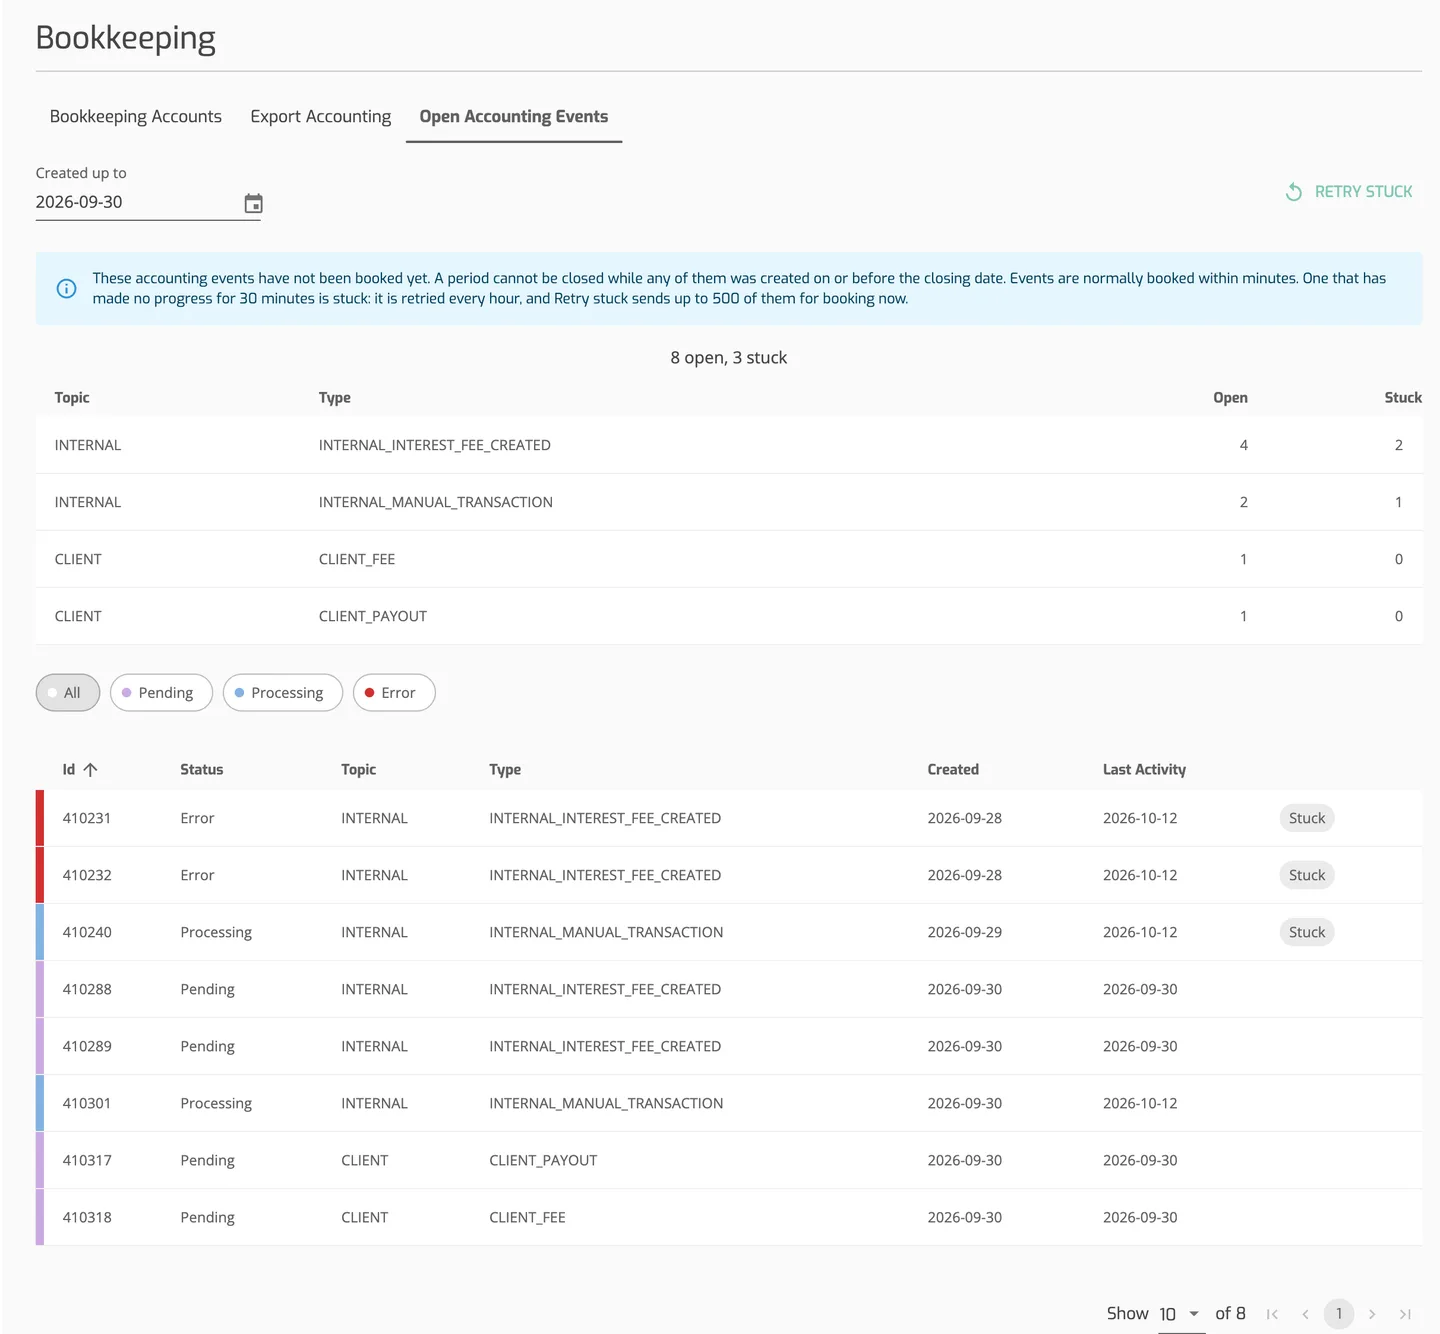Click event Id 410288

tap(87, 989)
